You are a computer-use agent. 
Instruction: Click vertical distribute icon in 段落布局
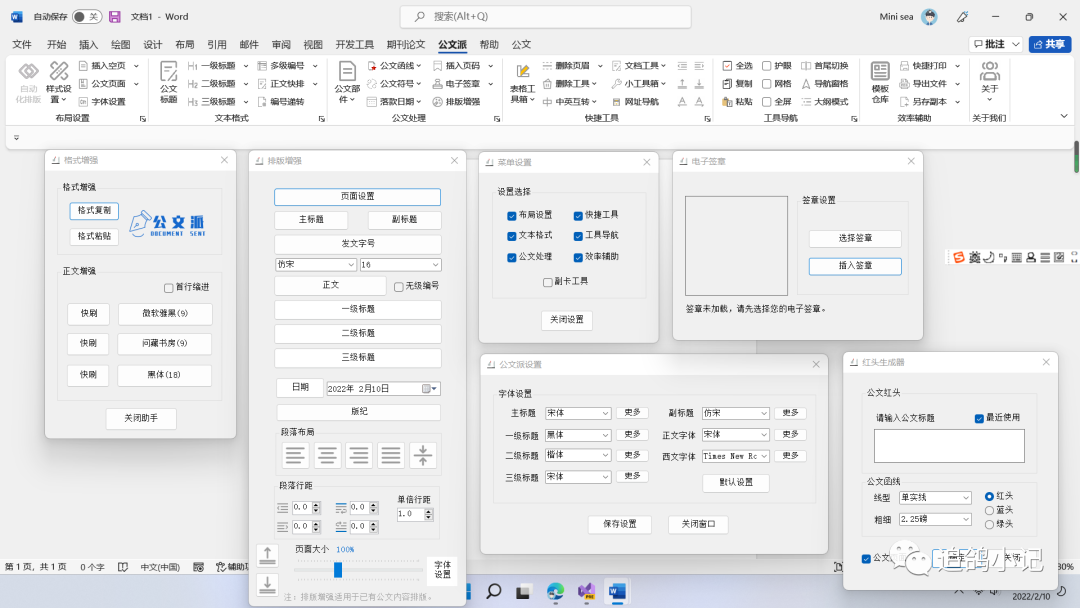click(x=423, y=455)
